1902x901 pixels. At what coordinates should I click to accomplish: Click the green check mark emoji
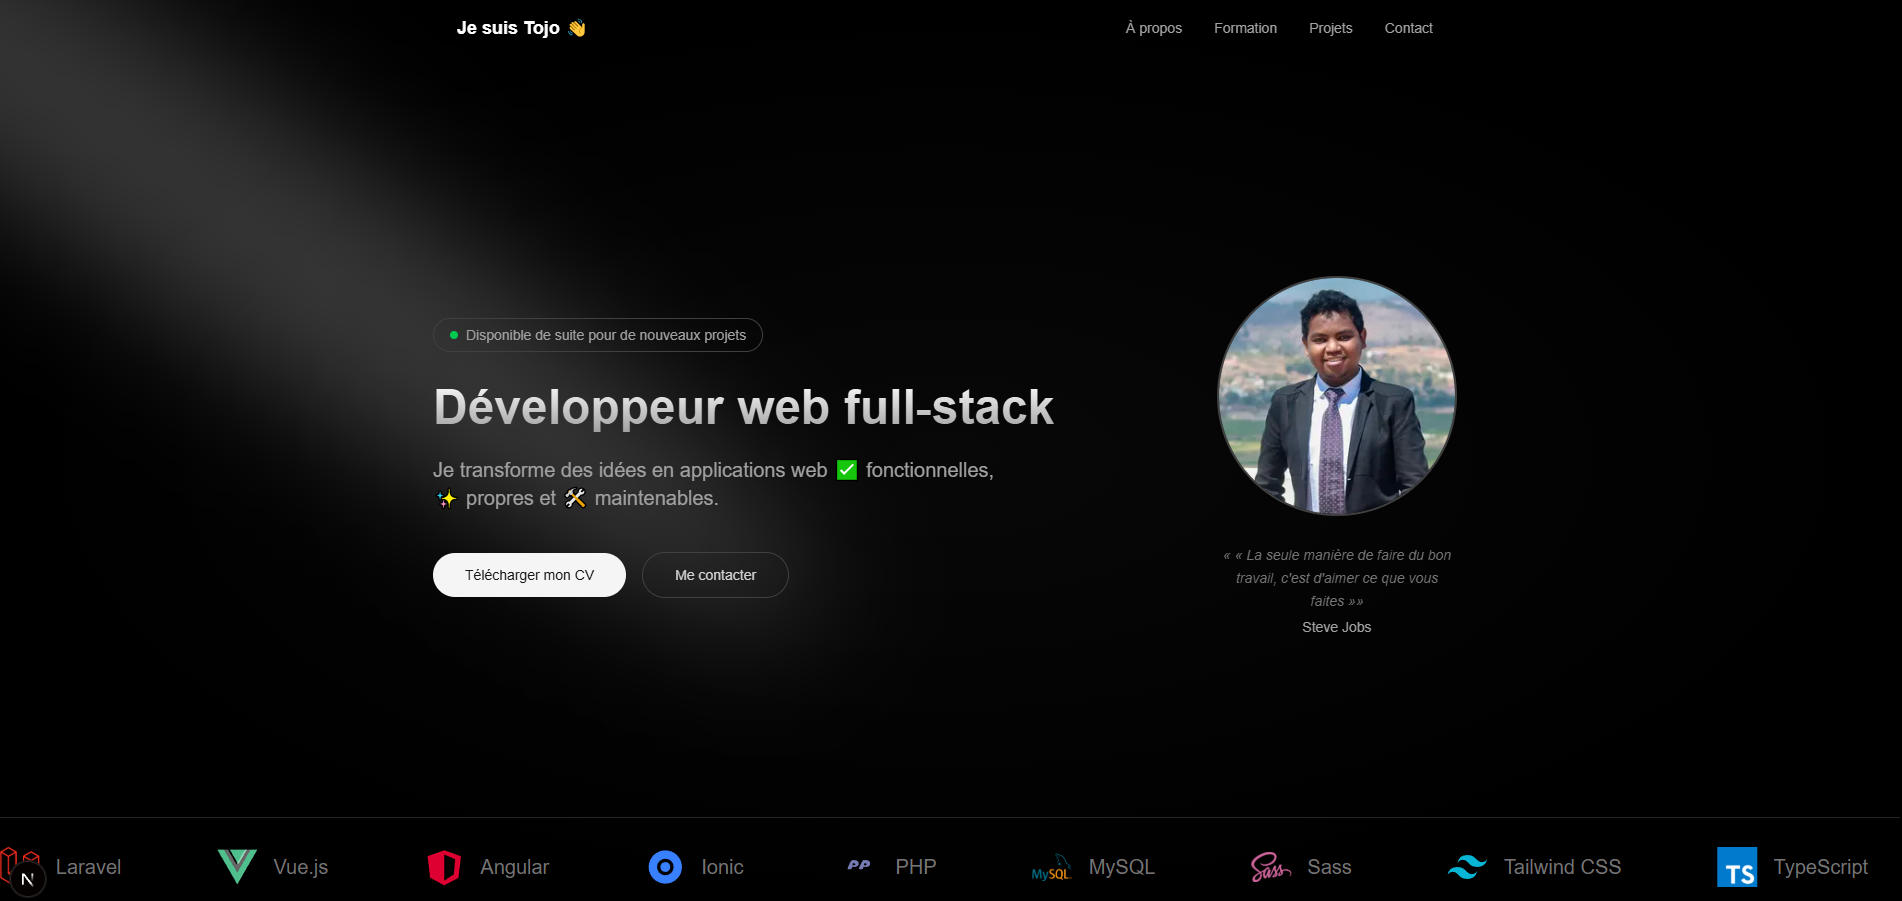click(x=847, y=470)
